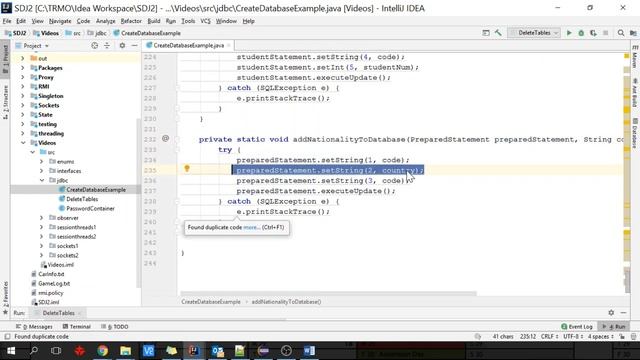640x360 pixels.
Task: Collapse the Videos module
Action: coord(23,143)
